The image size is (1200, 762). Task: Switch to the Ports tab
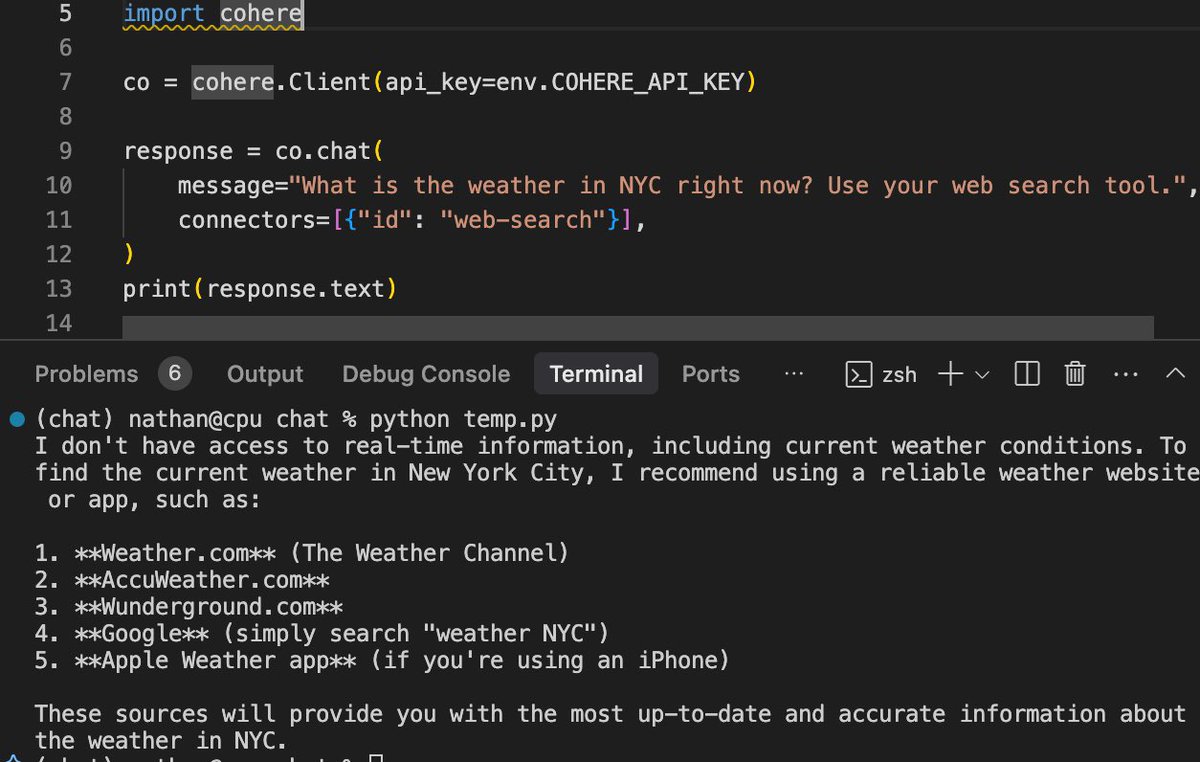click(x=711, y=374)
